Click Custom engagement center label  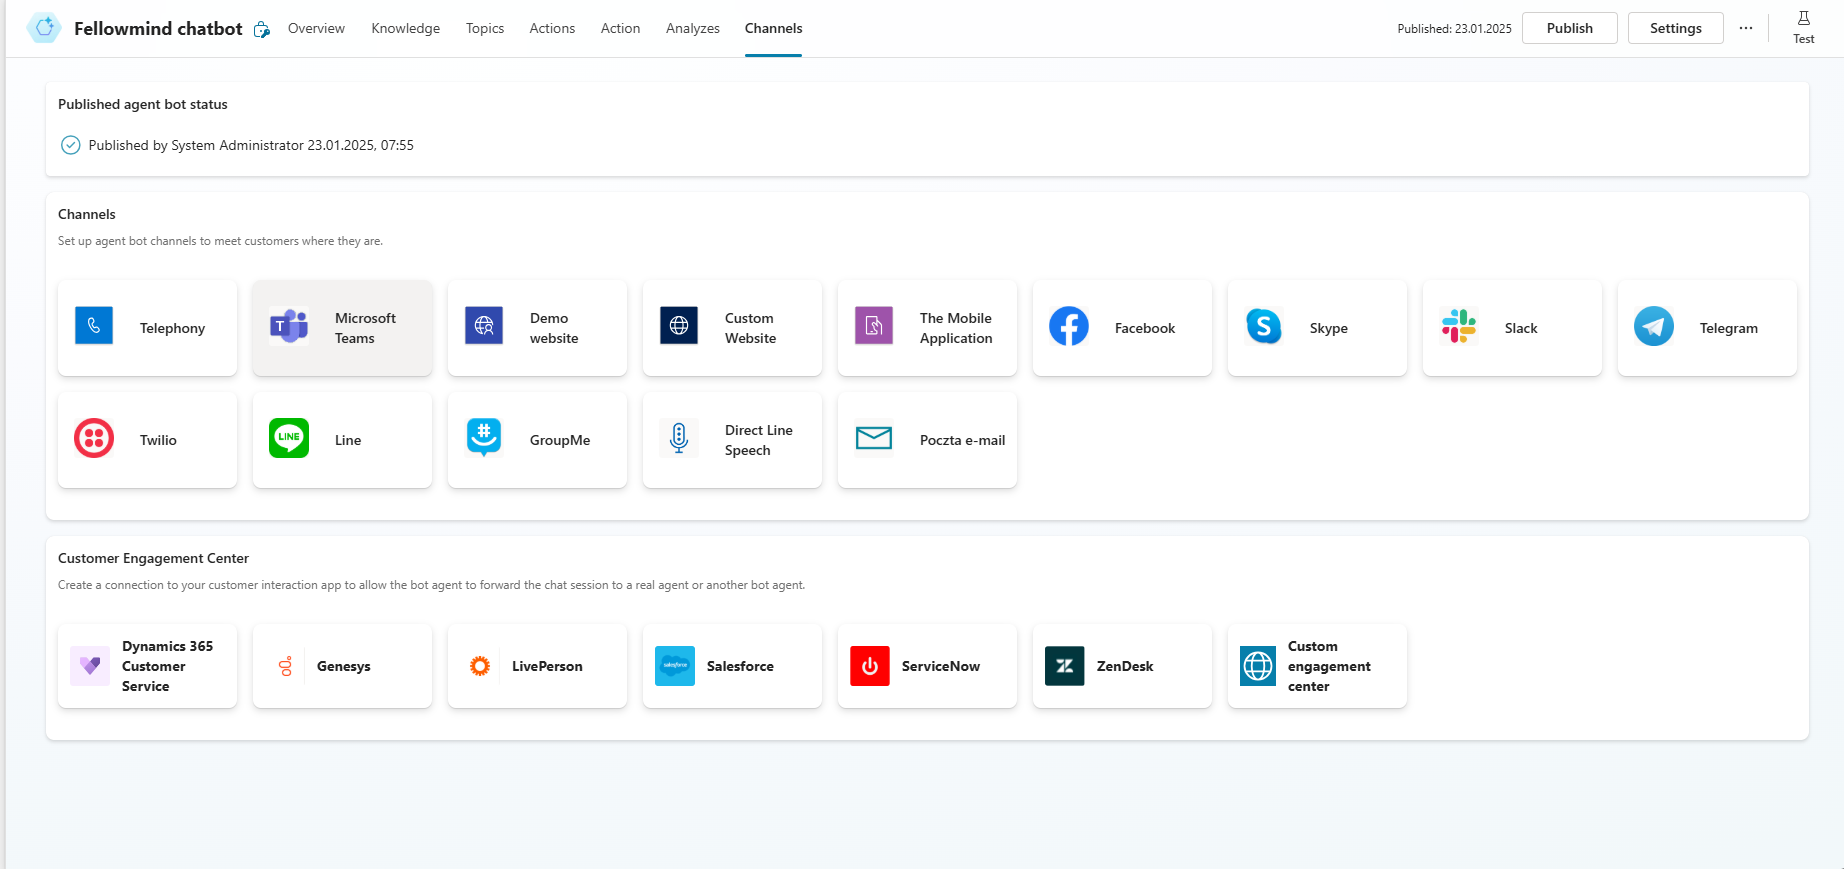(1329, 666)
